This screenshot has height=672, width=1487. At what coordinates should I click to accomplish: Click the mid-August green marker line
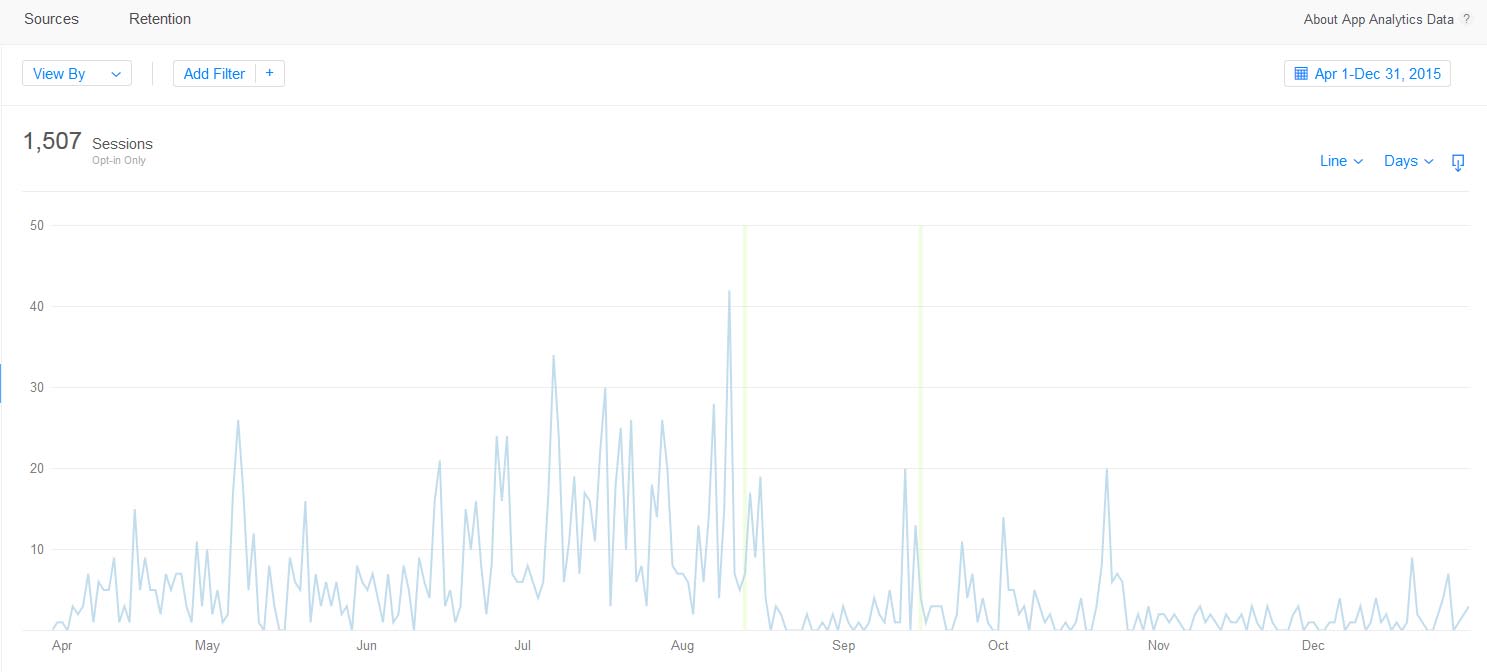tap(745, 428)
